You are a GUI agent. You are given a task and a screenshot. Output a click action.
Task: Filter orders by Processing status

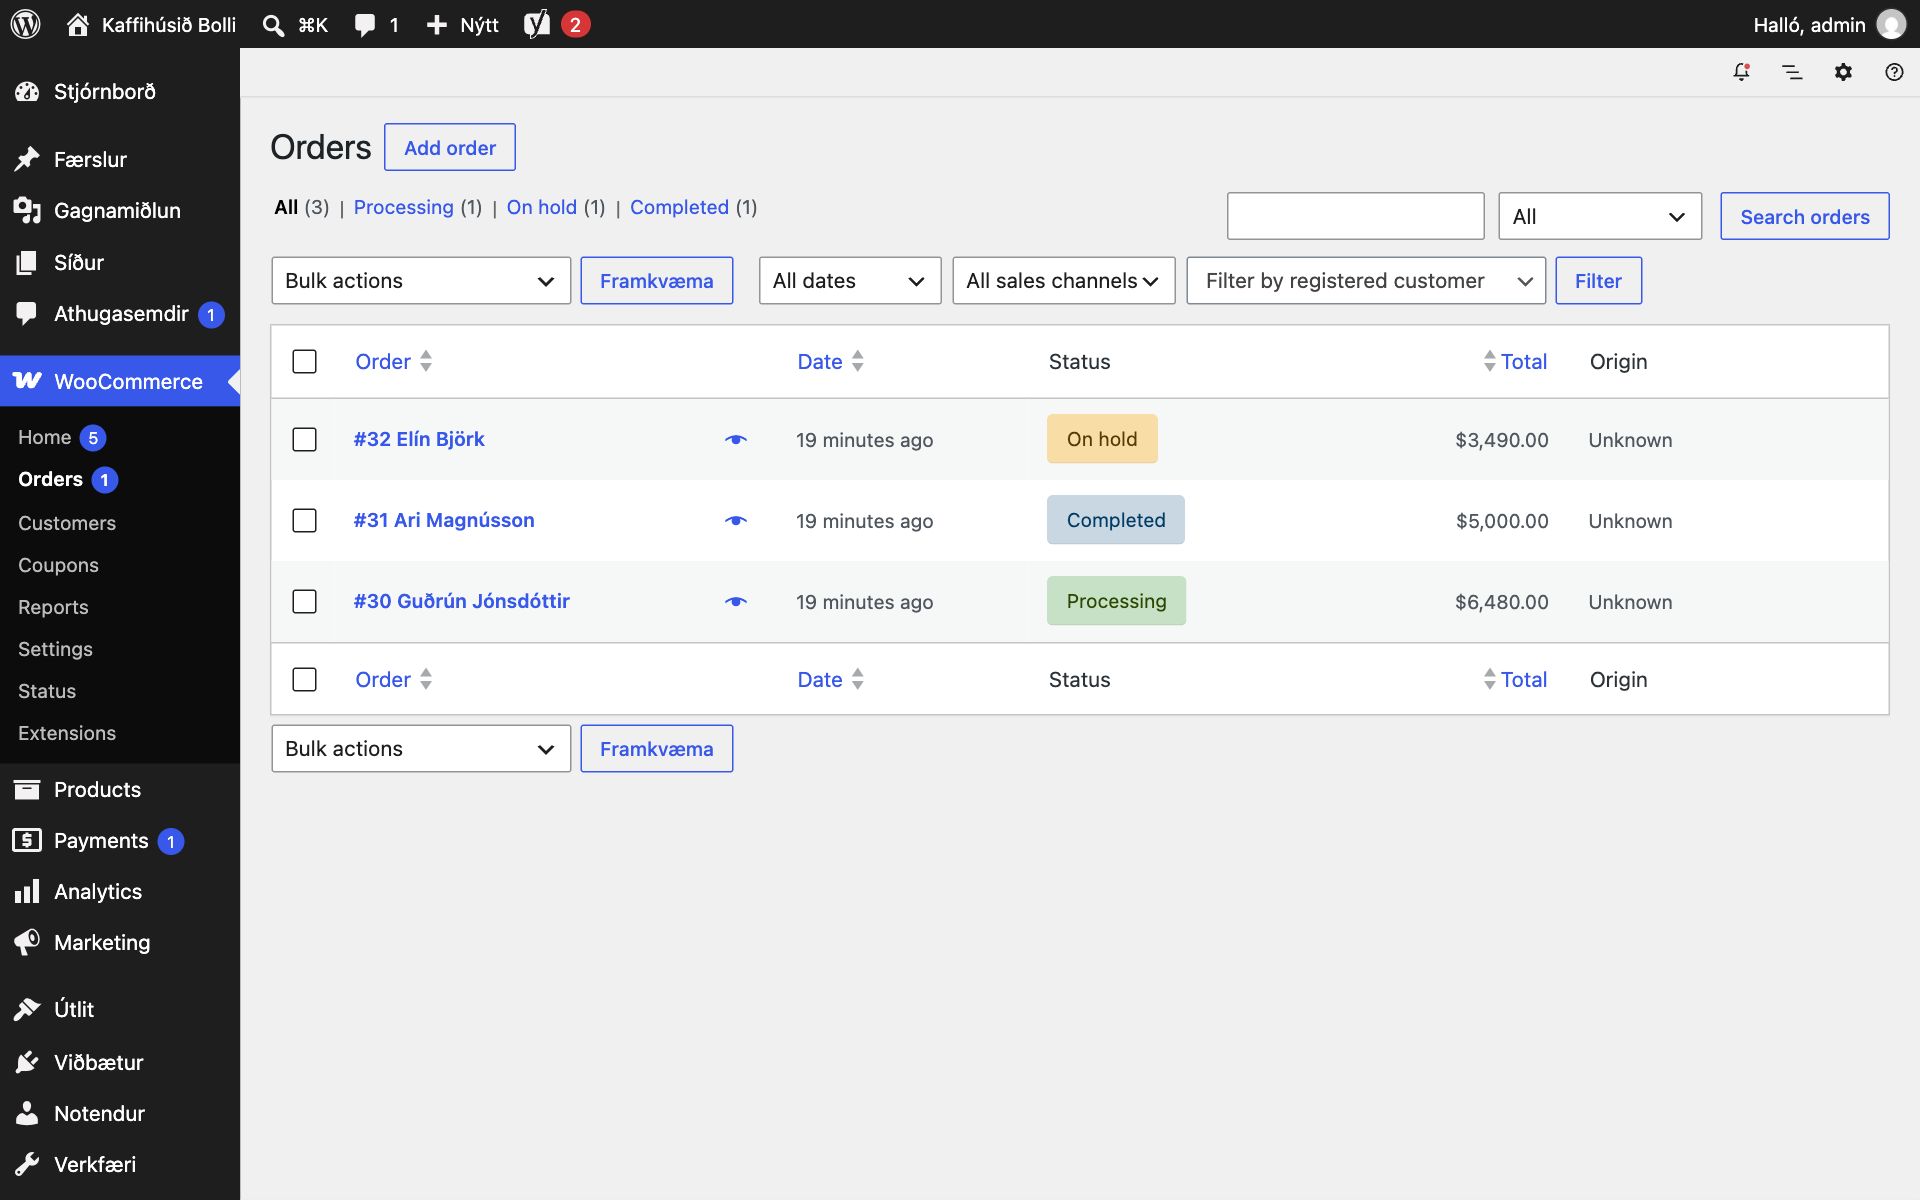tap(403, 207)
